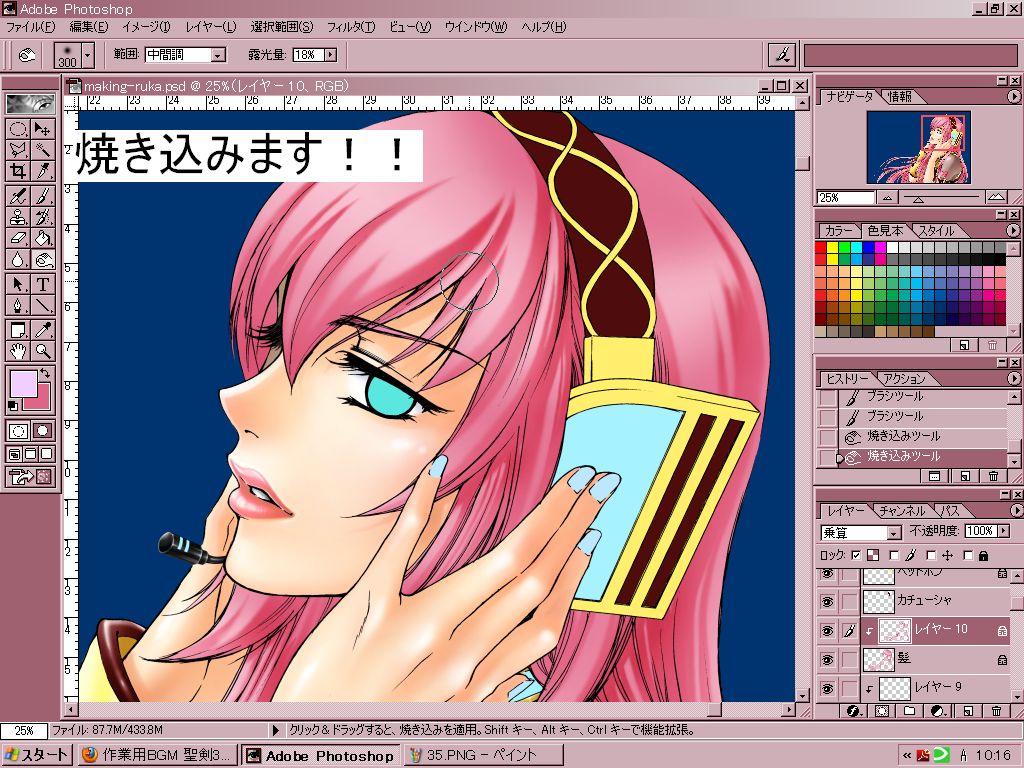
Task: Hide the カチューシャ layer with its eye icon
Action: (x=827, y=601)
